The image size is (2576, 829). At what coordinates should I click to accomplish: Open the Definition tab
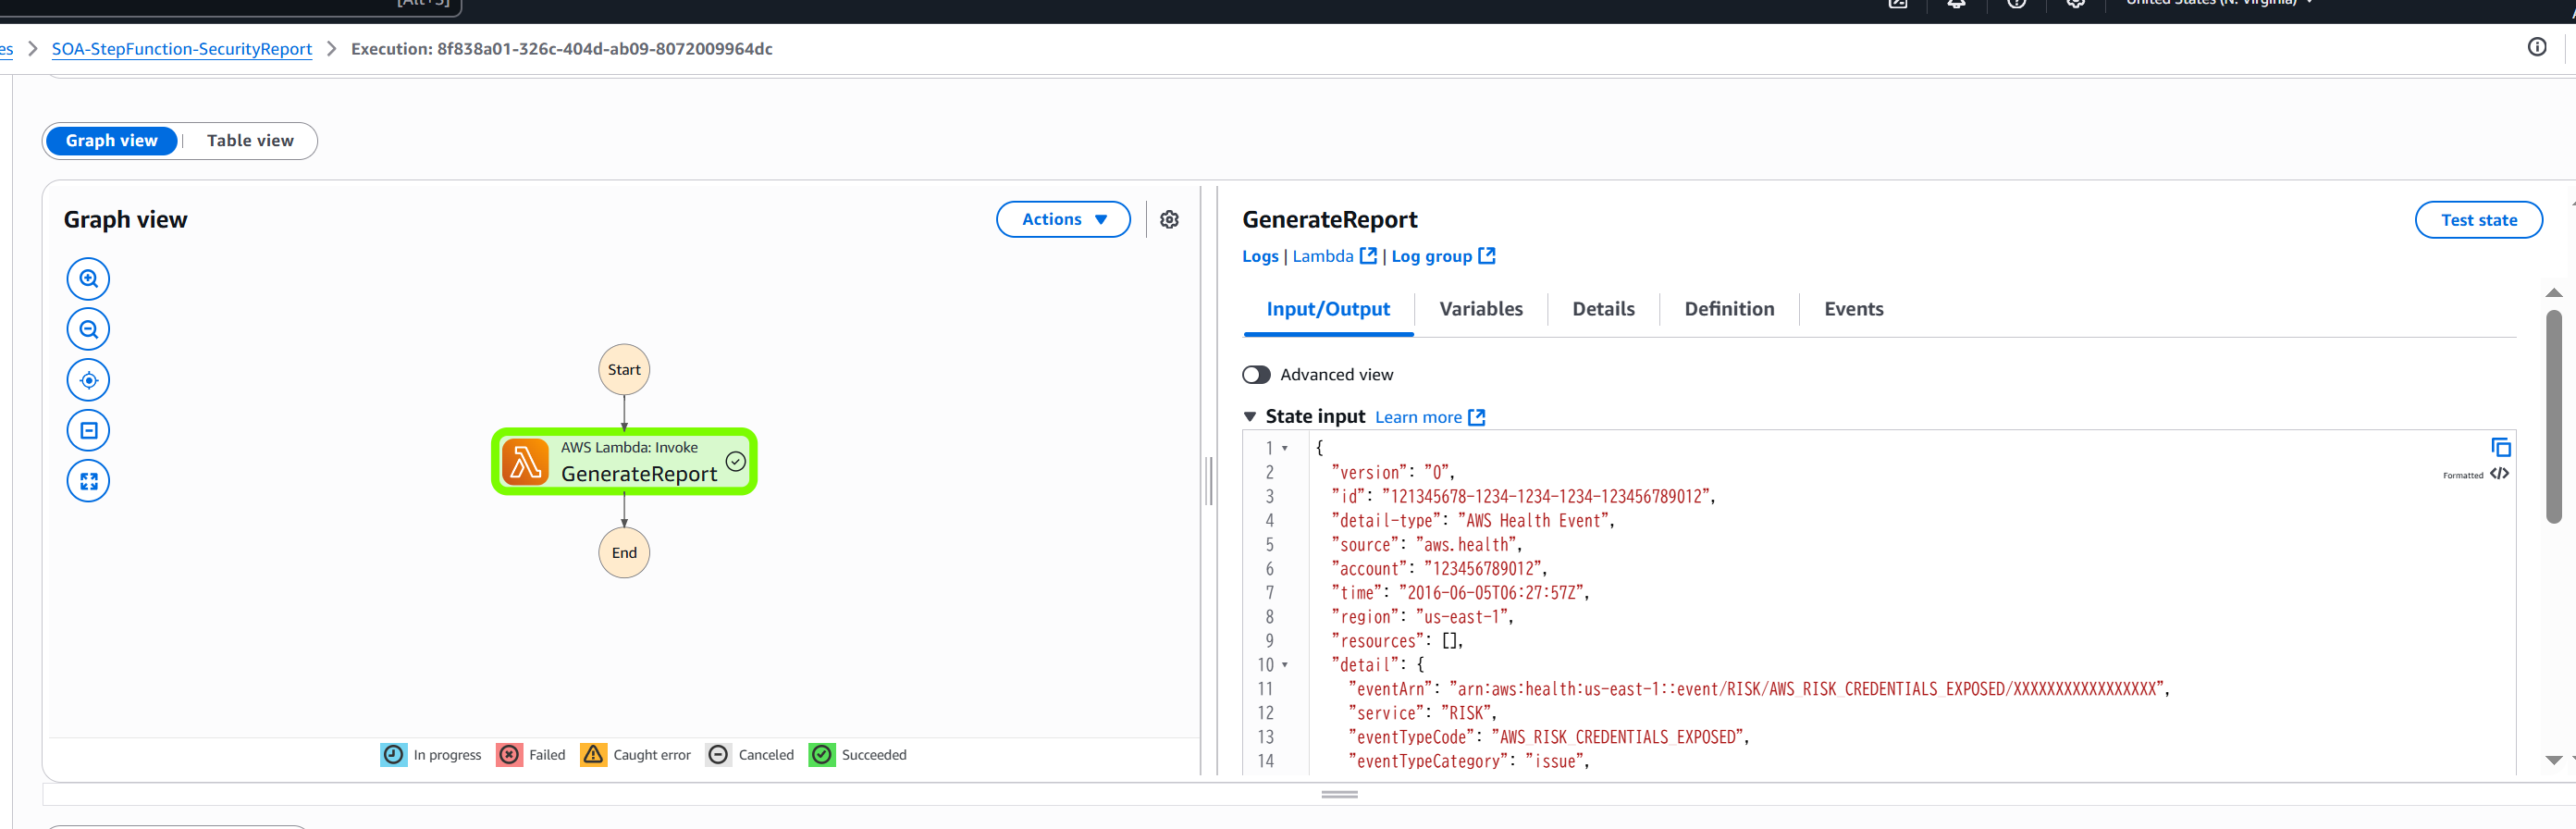click(1728, 309)
